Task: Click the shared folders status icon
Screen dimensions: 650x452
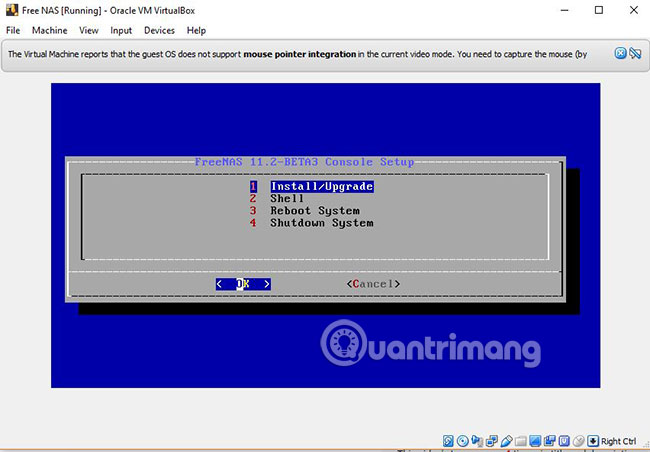Action: click(x=521, y=441)
